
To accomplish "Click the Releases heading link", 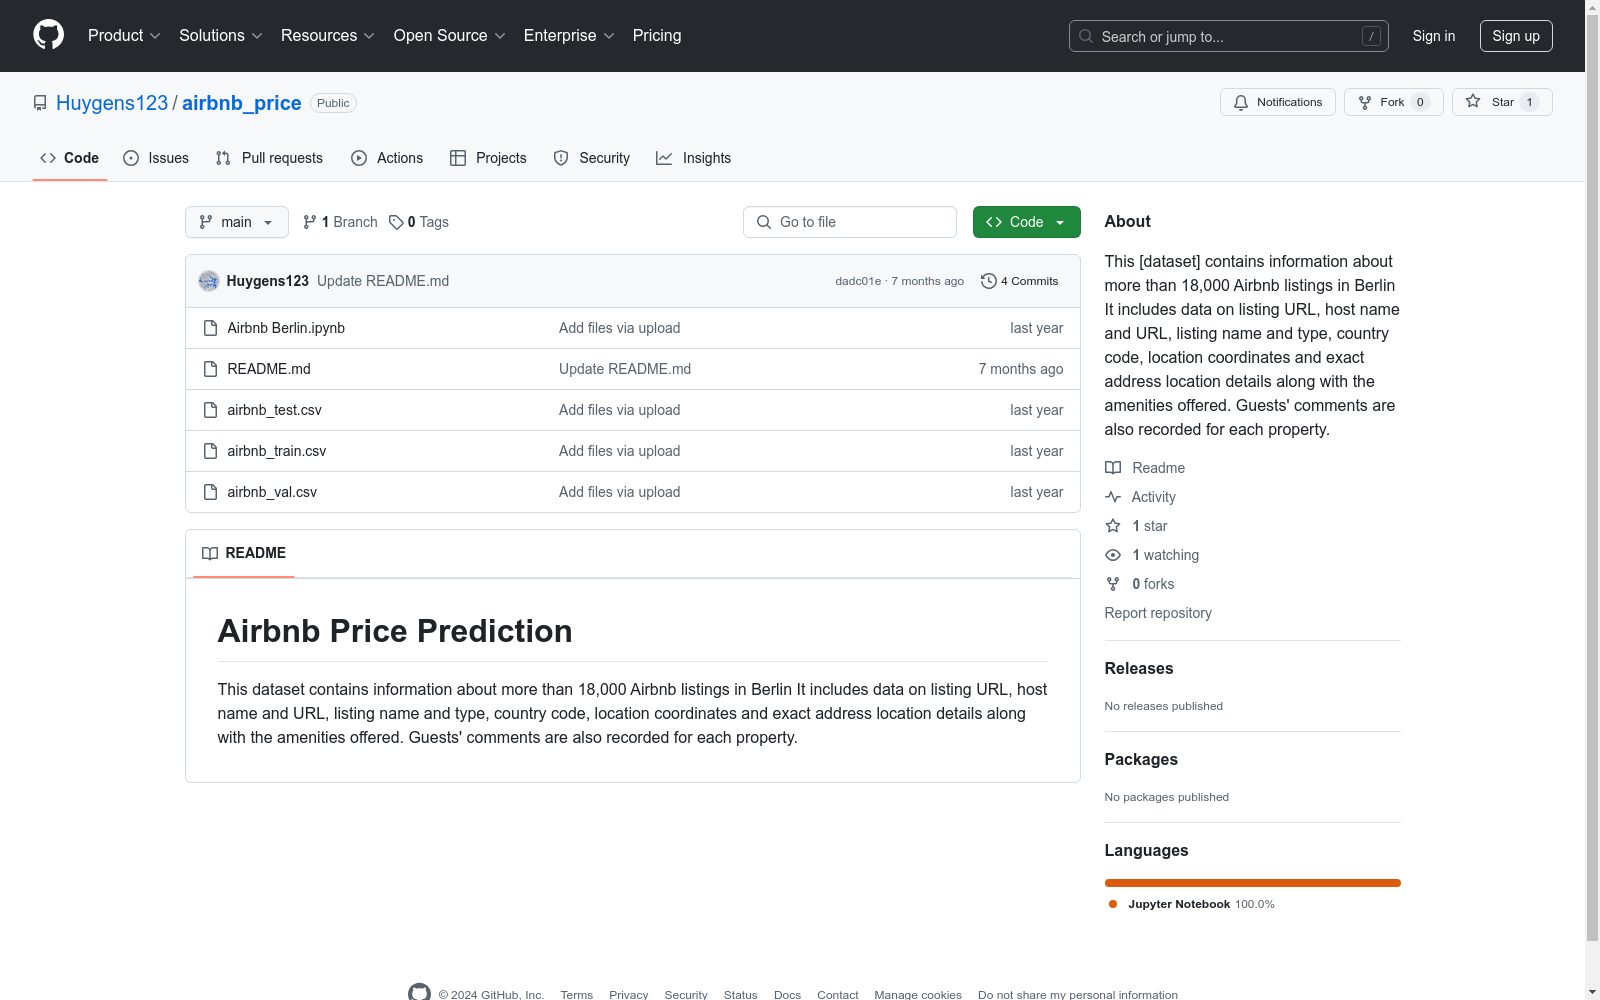I will (x=1139, y=669).
